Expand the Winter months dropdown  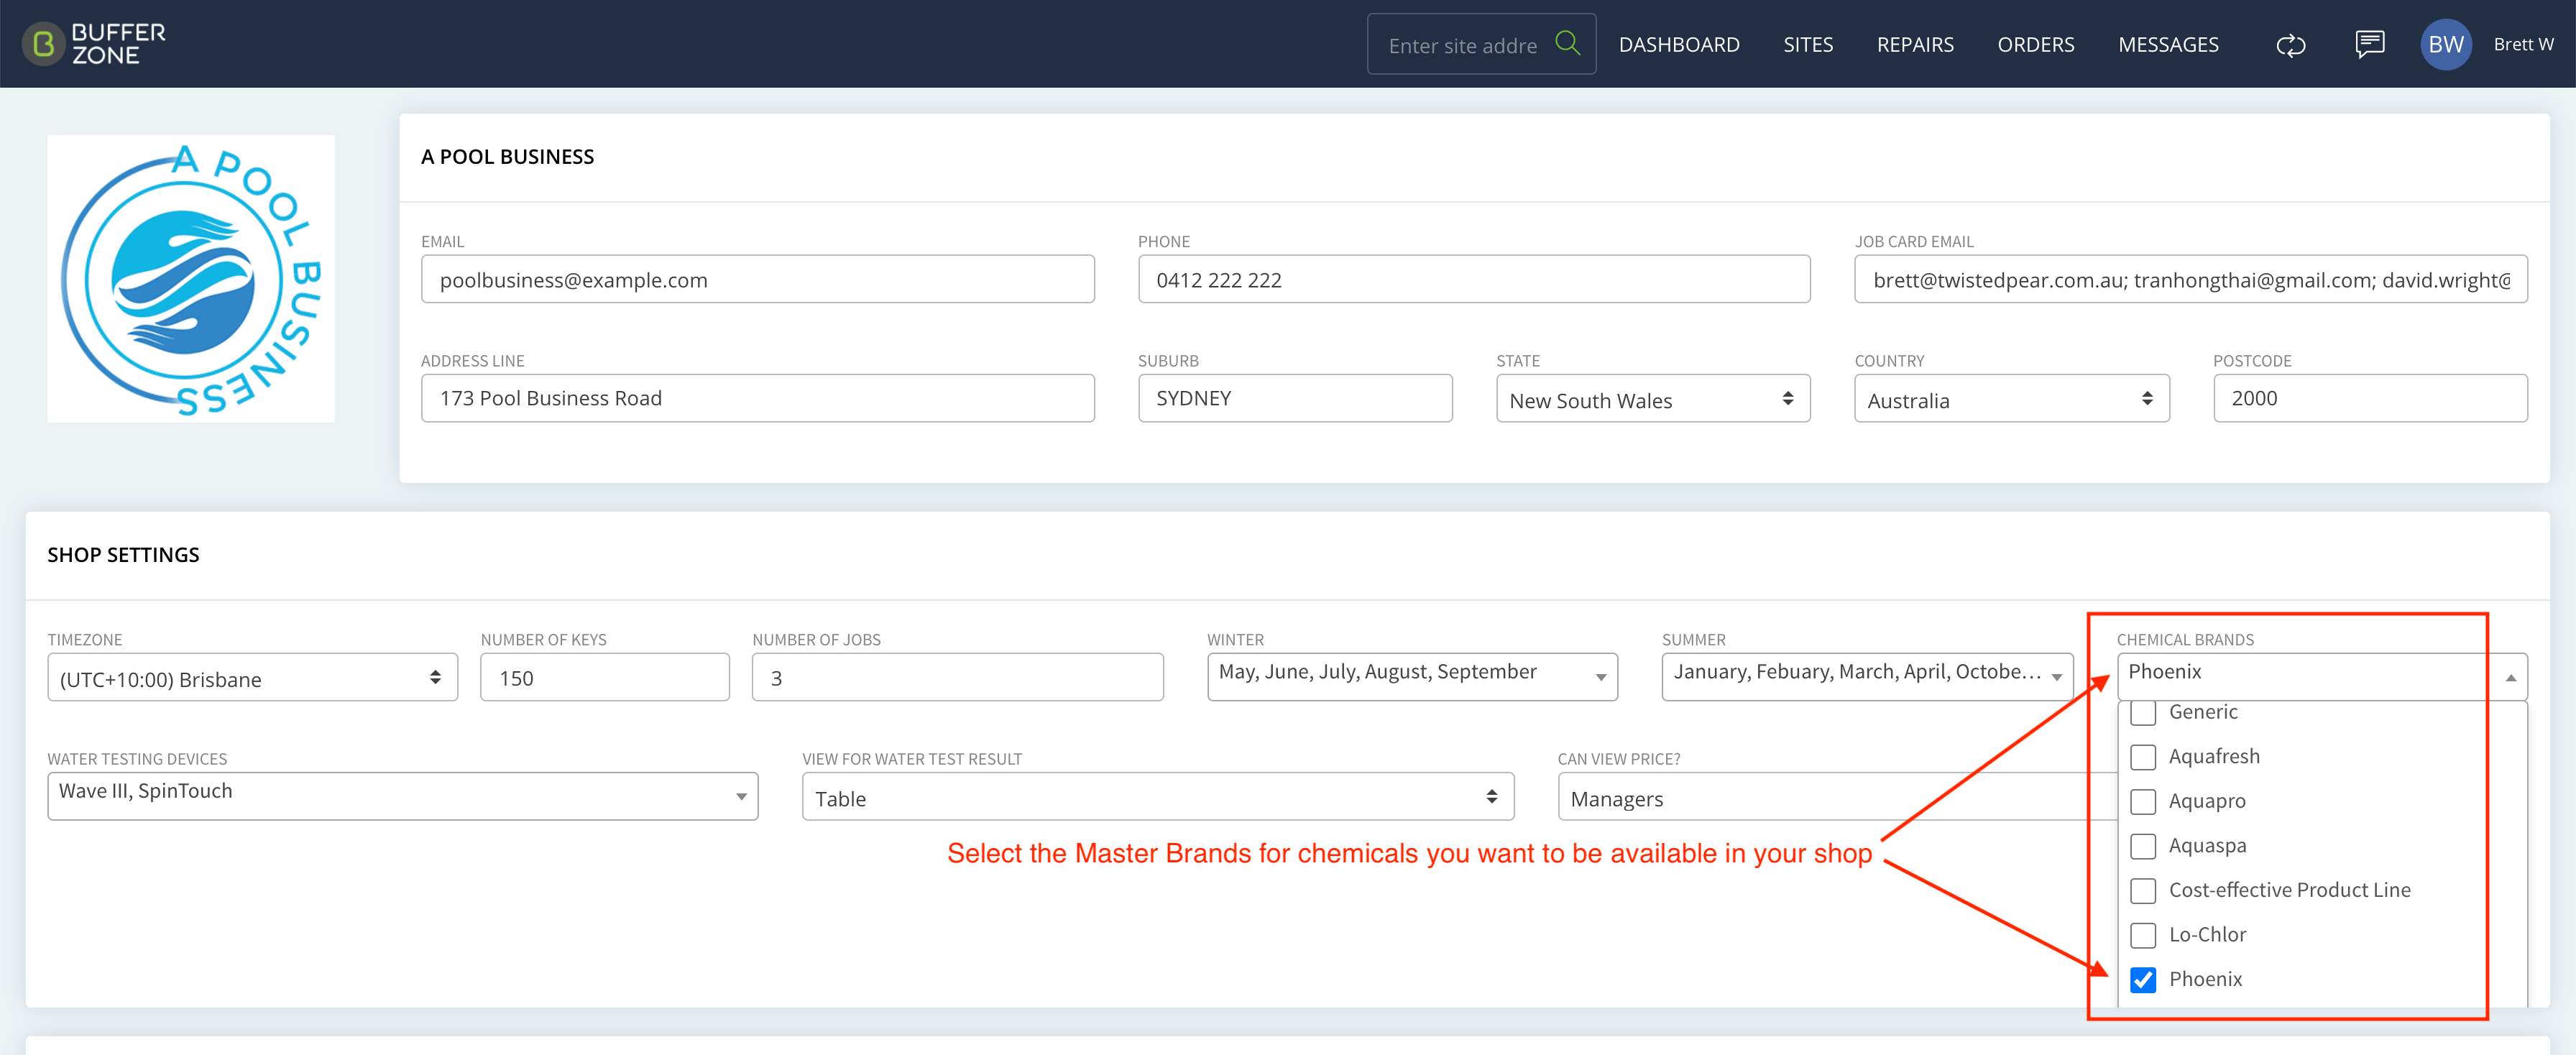point(1411,677)
